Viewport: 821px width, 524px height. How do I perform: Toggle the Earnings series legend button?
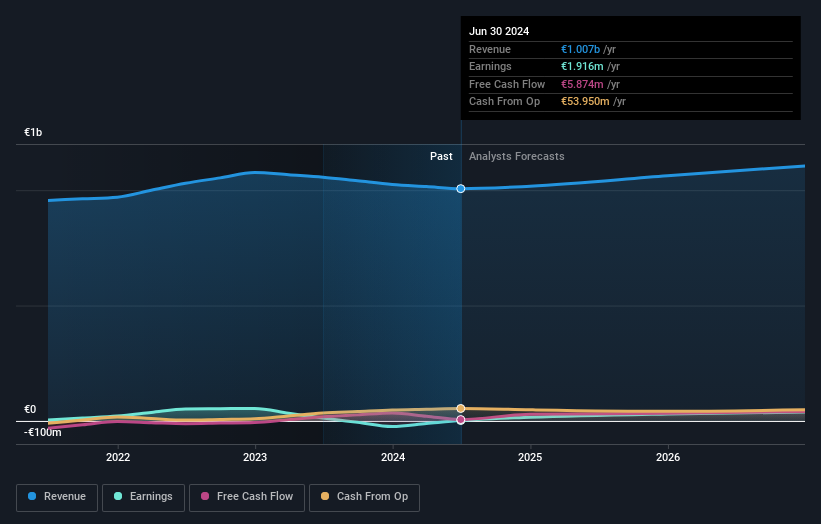143,497
